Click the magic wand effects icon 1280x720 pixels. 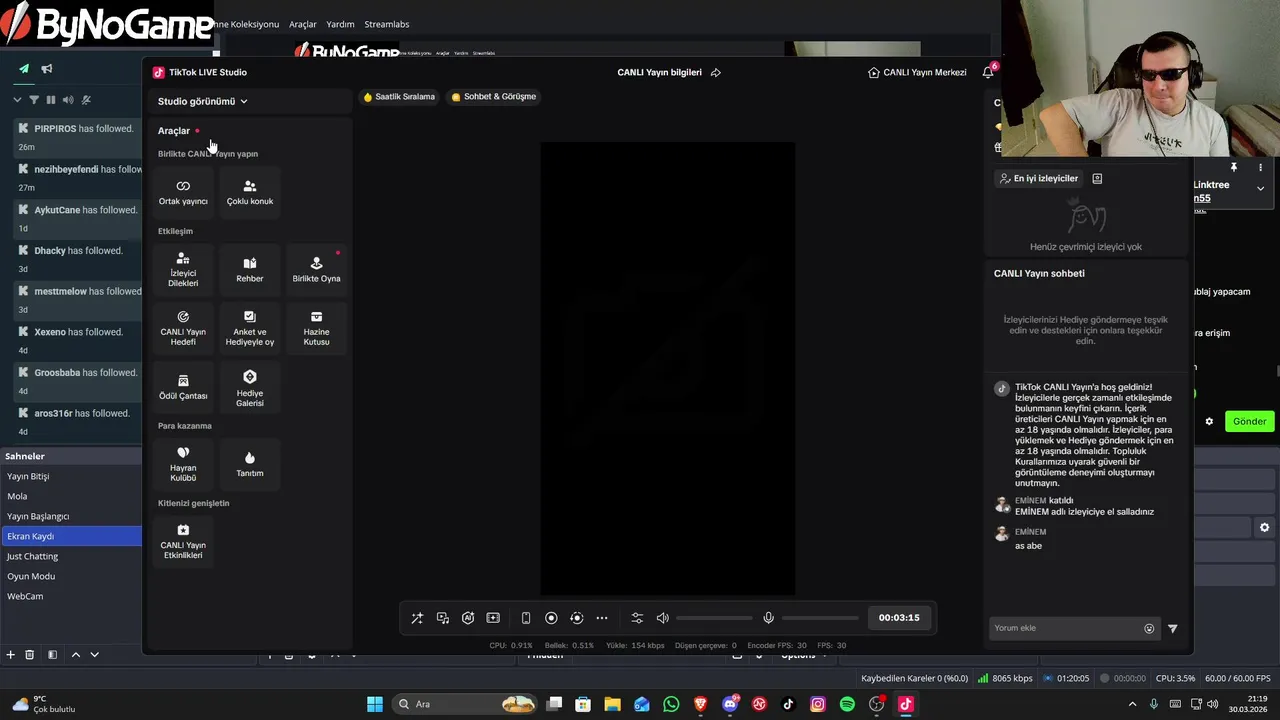click(417, 618)
